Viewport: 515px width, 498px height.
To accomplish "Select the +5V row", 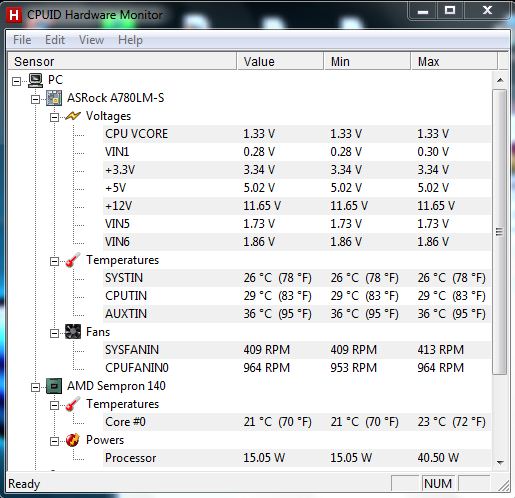I will [x=297, y=188].
